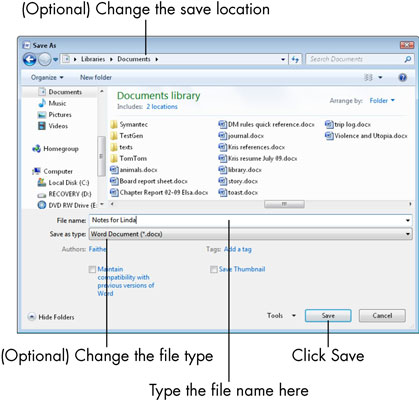Click New folder in toolbar

tap(96, 77)
